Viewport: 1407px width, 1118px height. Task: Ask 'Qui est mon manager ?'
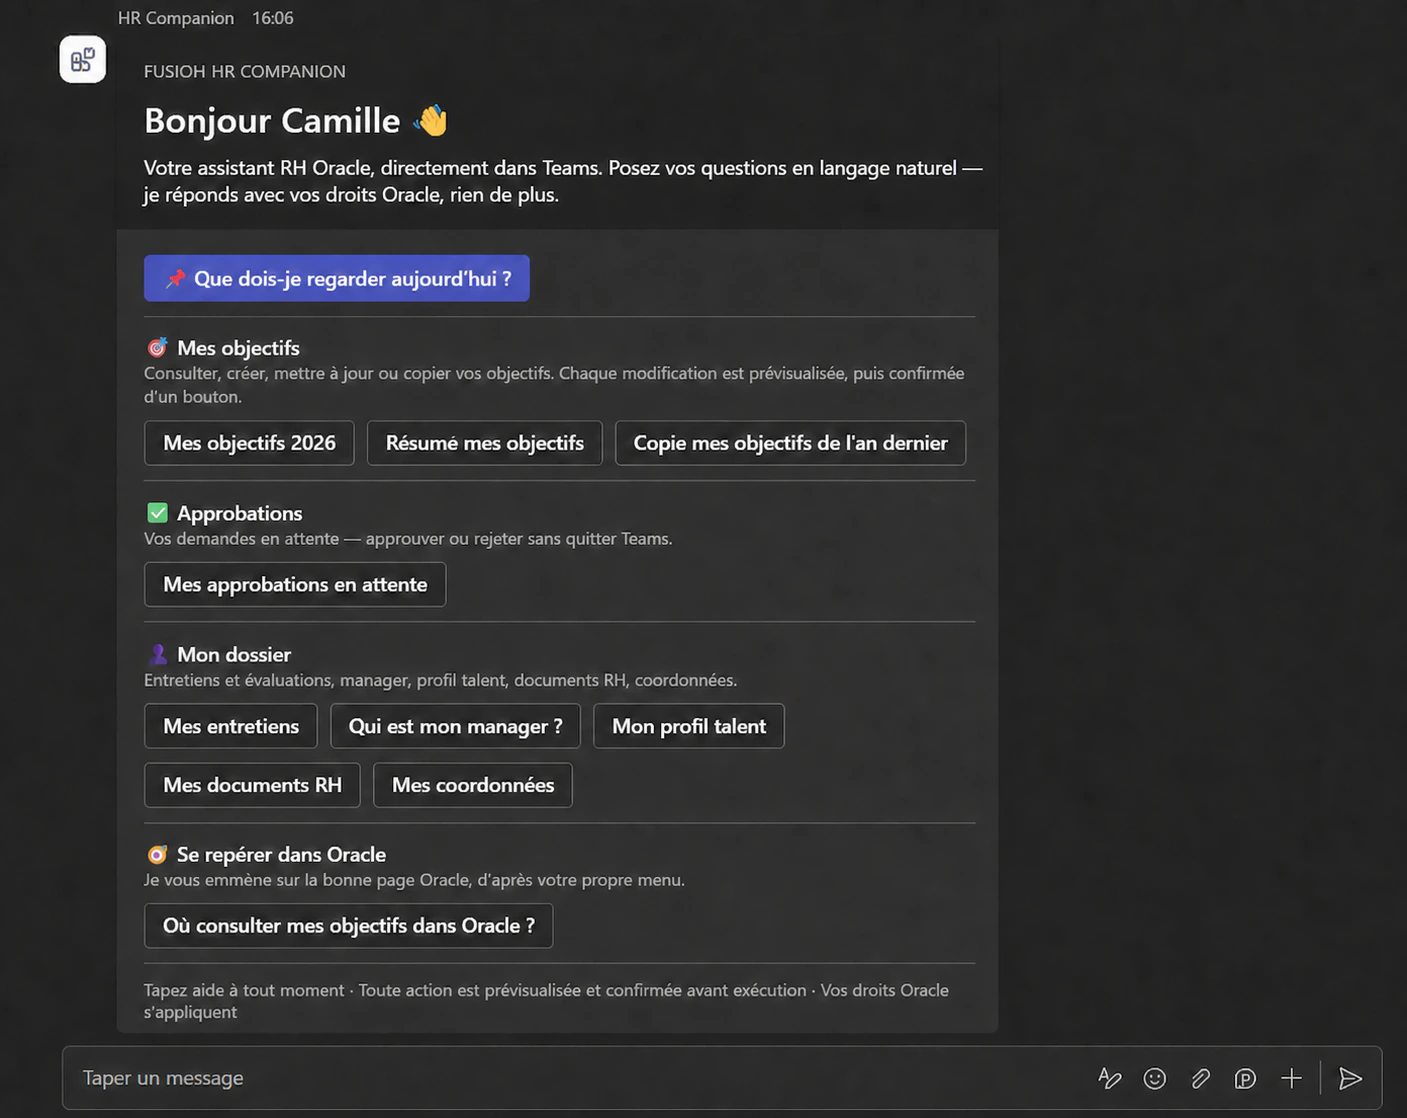click(x=455, y=726)
